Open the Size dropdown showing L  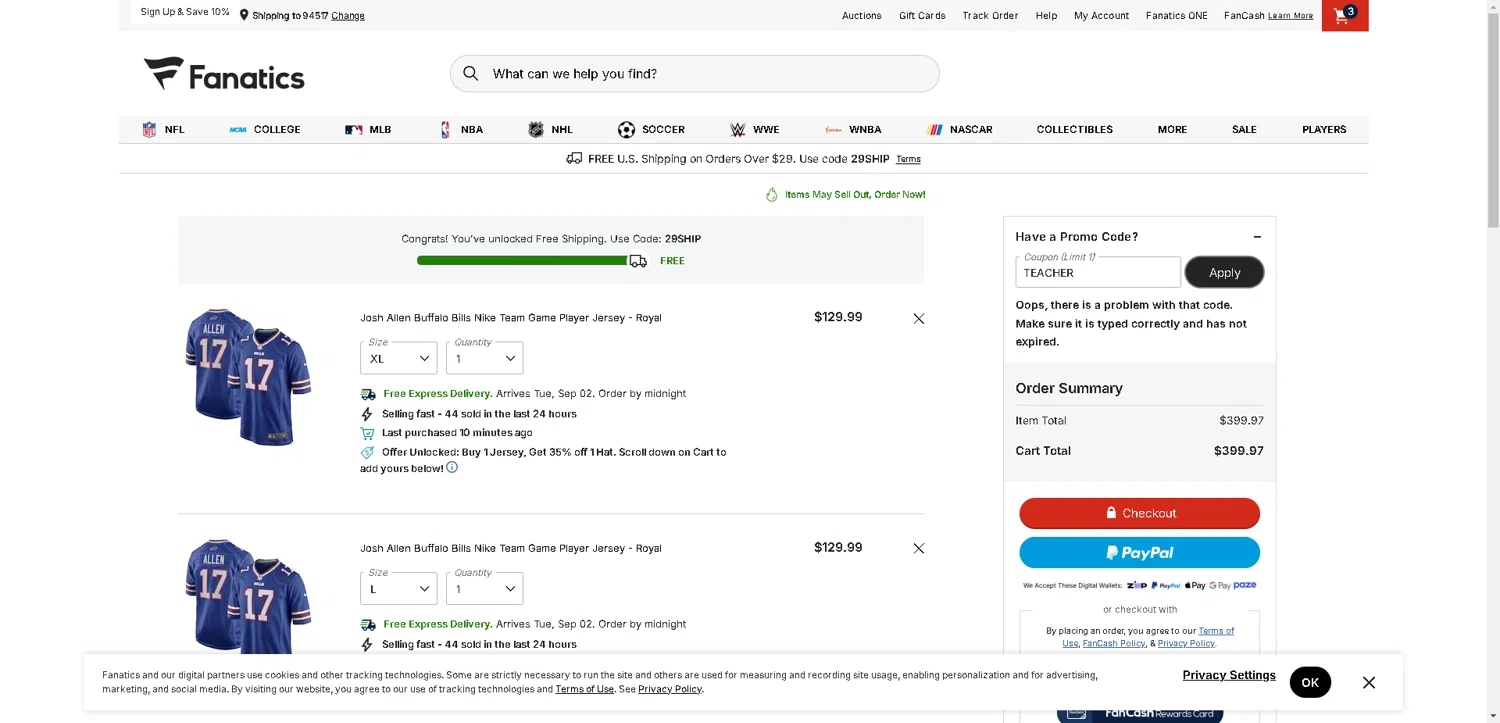[x=398, y=588]
